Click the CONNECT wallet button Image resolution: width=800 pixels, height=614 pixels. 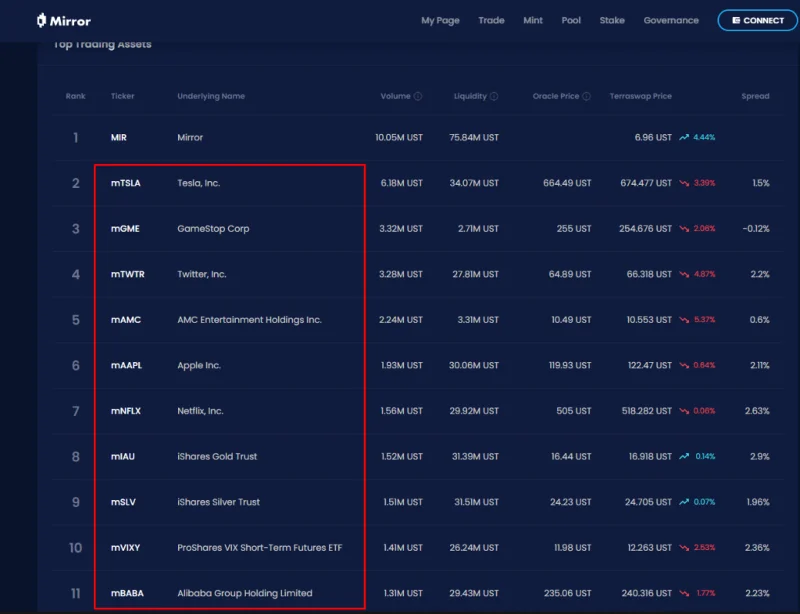pyautogui.click(x=758, y=20)
